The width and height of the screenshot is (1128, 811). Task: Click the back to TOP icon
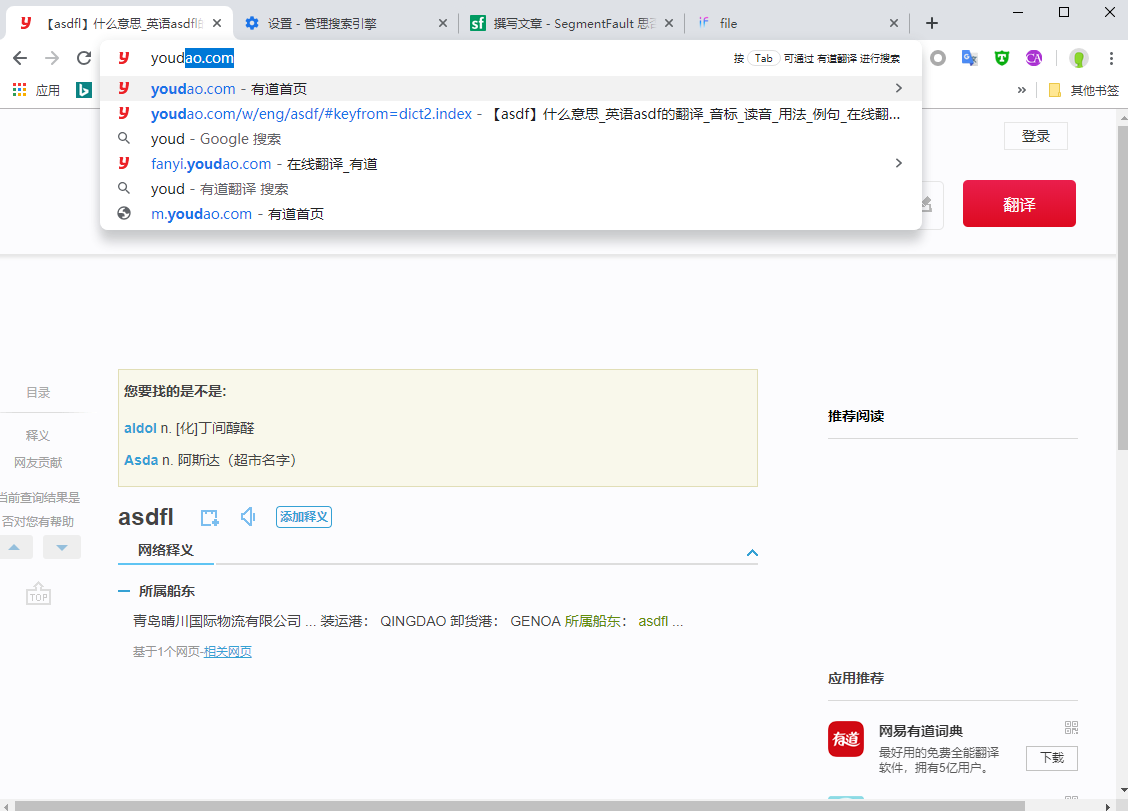(x=38, y=594)
